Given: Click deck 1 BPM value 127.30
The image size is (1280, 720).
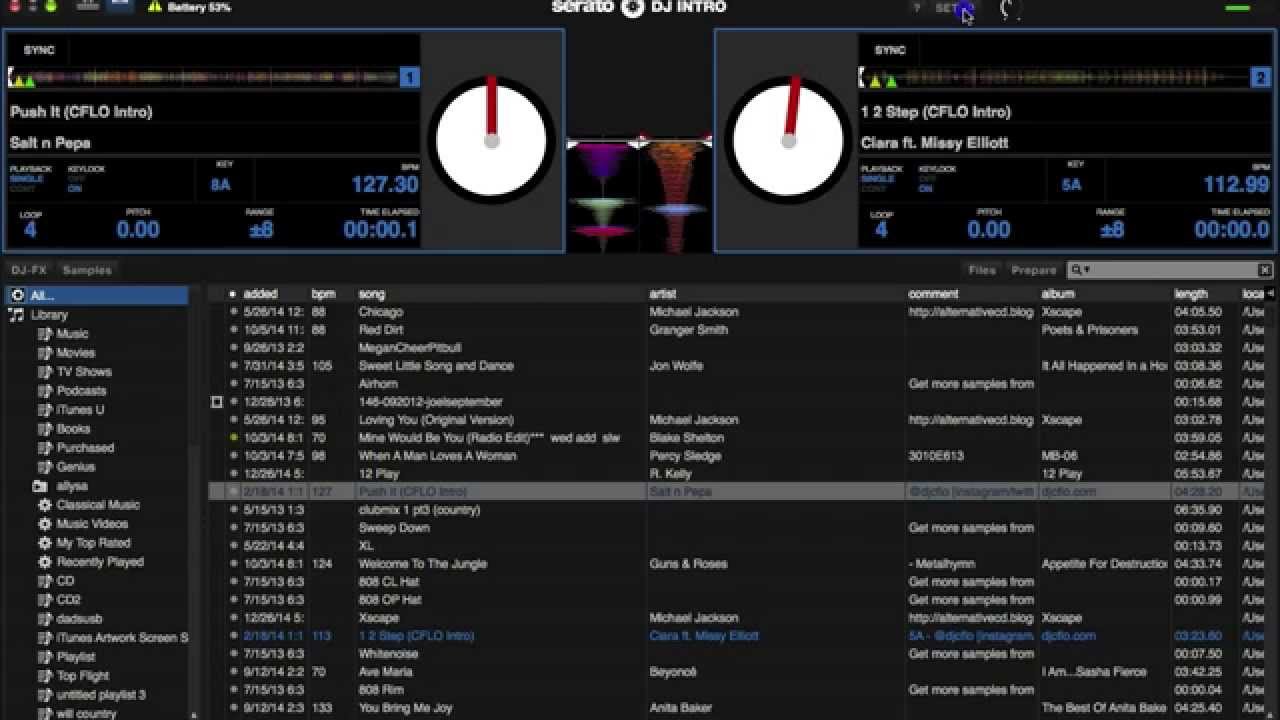Looking at the screenshot, I should pos(385,184).
